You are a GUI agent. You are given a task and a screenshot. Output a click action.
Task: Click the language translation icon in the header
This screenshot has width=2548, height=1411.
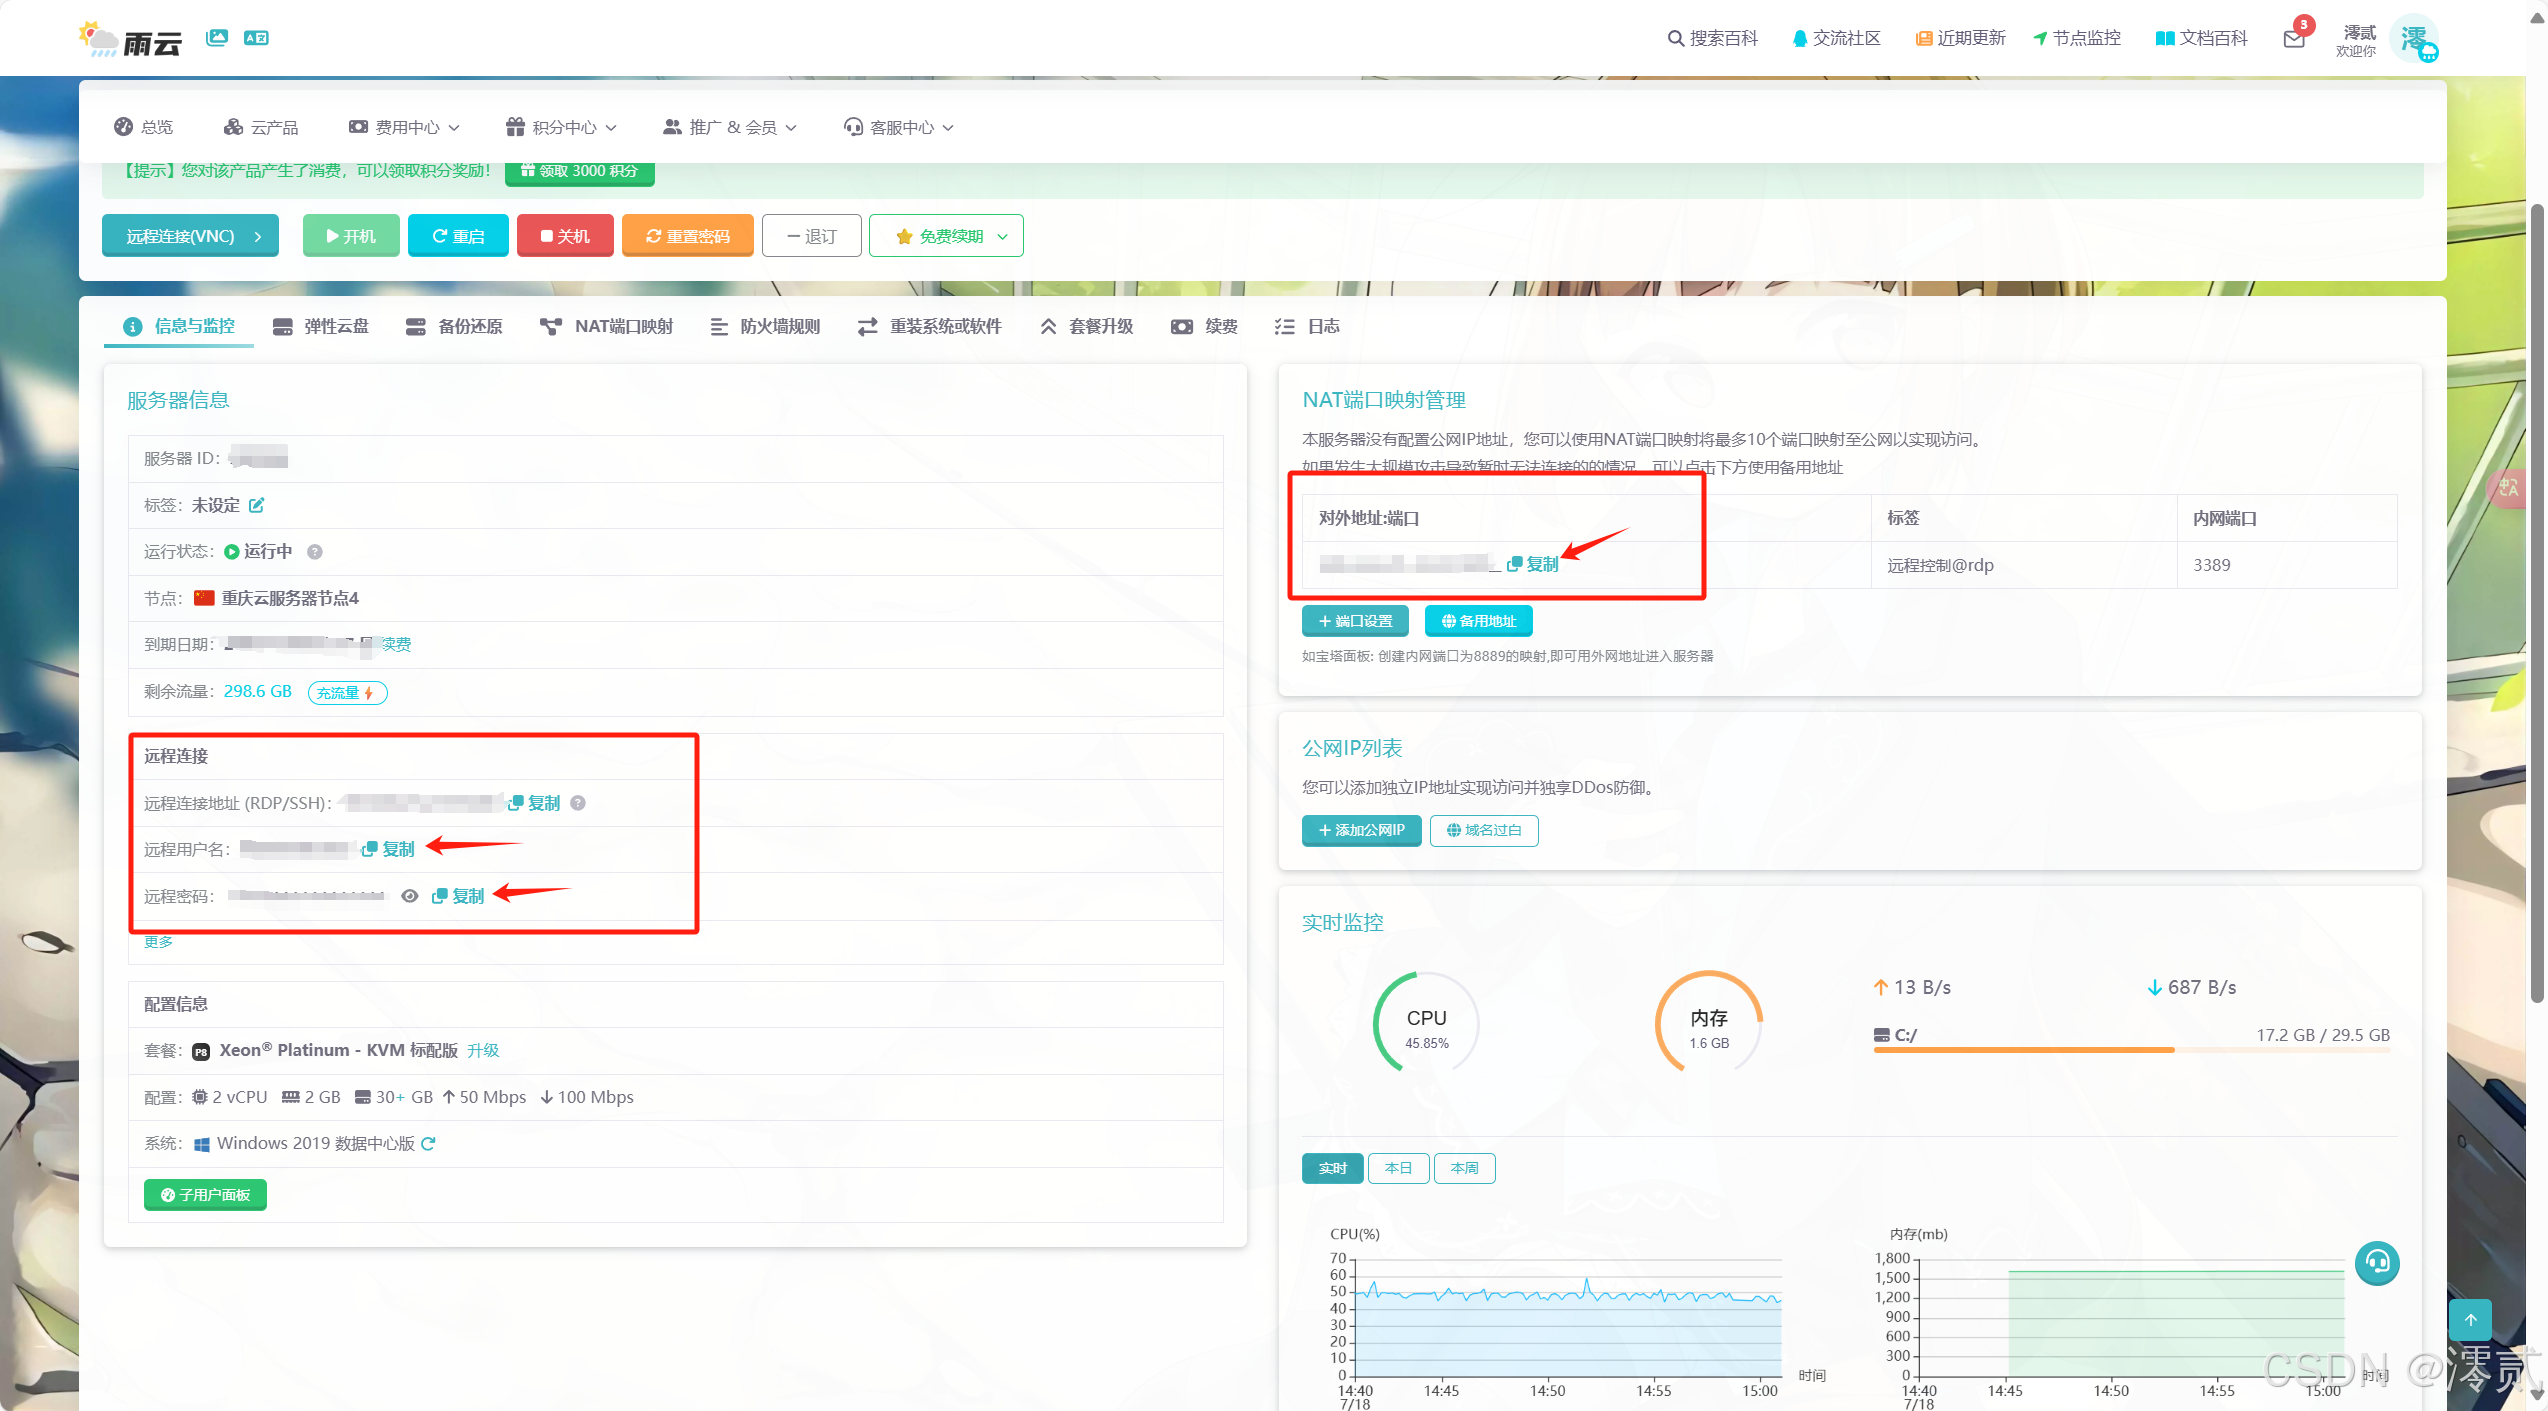[256, 38]
